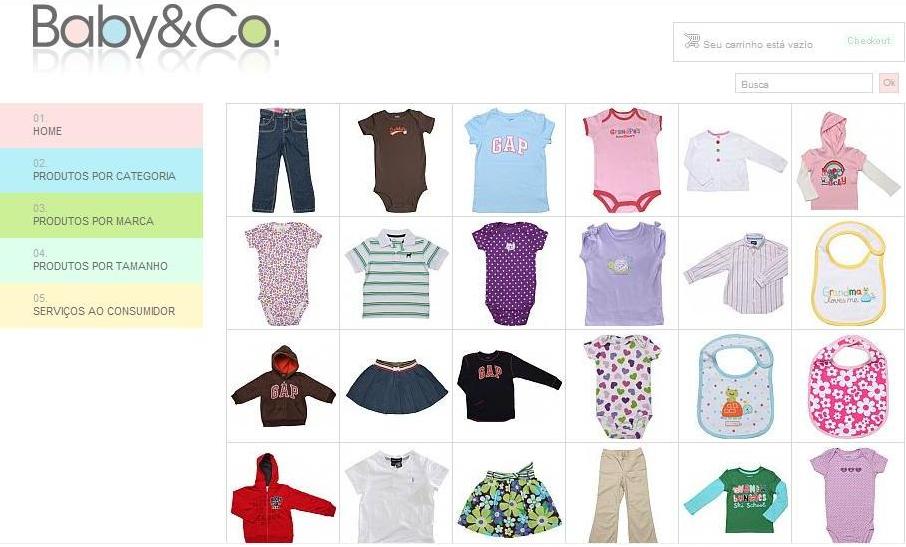Open Produtos por Categoria menu

click(101, 170)
